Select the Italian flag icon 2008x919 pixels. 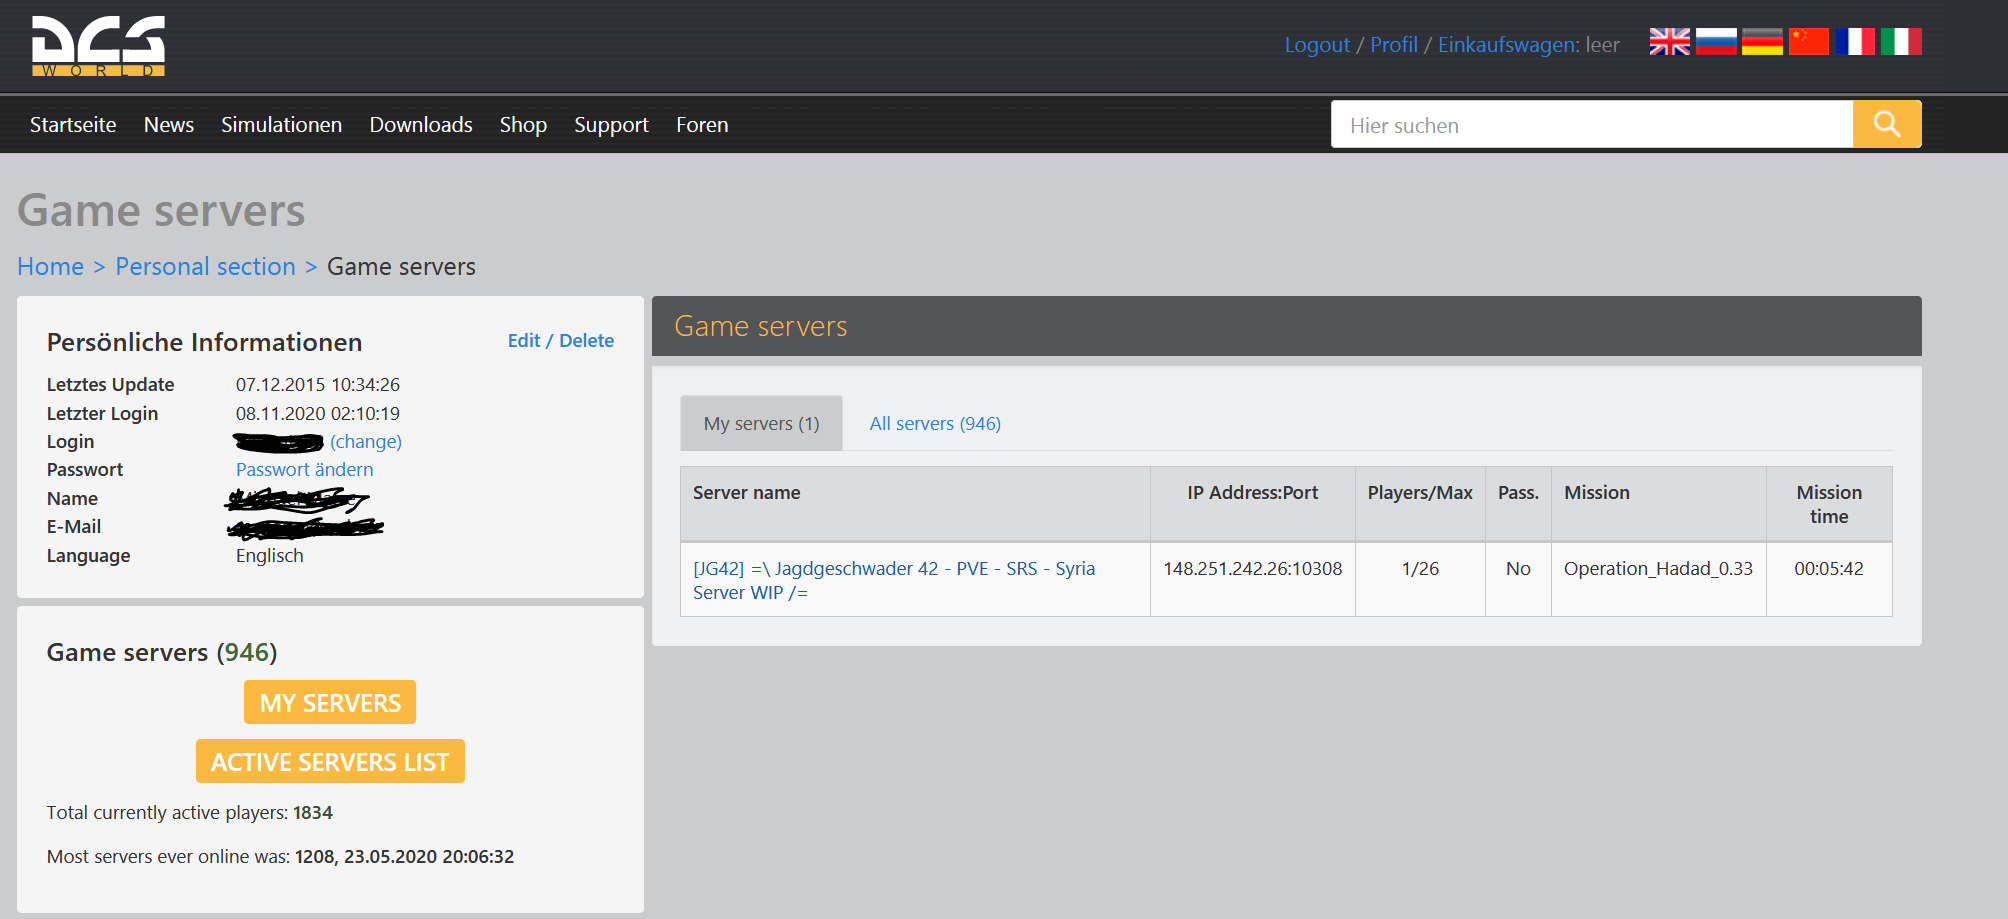point(1901,42)
